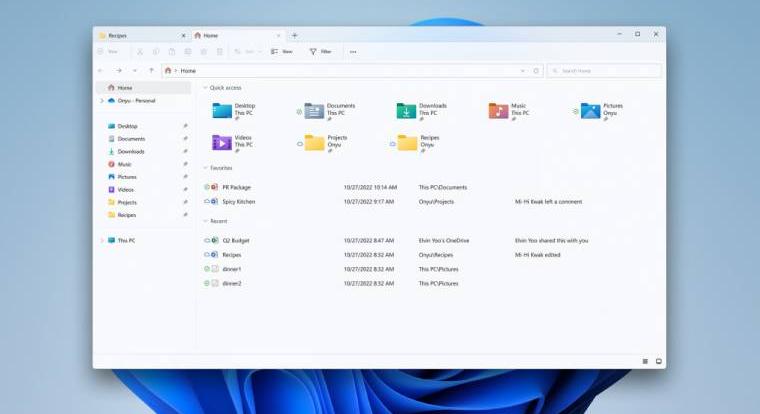This screenshot has width=760, height=414.
Task: Click the Rename icon in toolbar
Action: point(188,51)
